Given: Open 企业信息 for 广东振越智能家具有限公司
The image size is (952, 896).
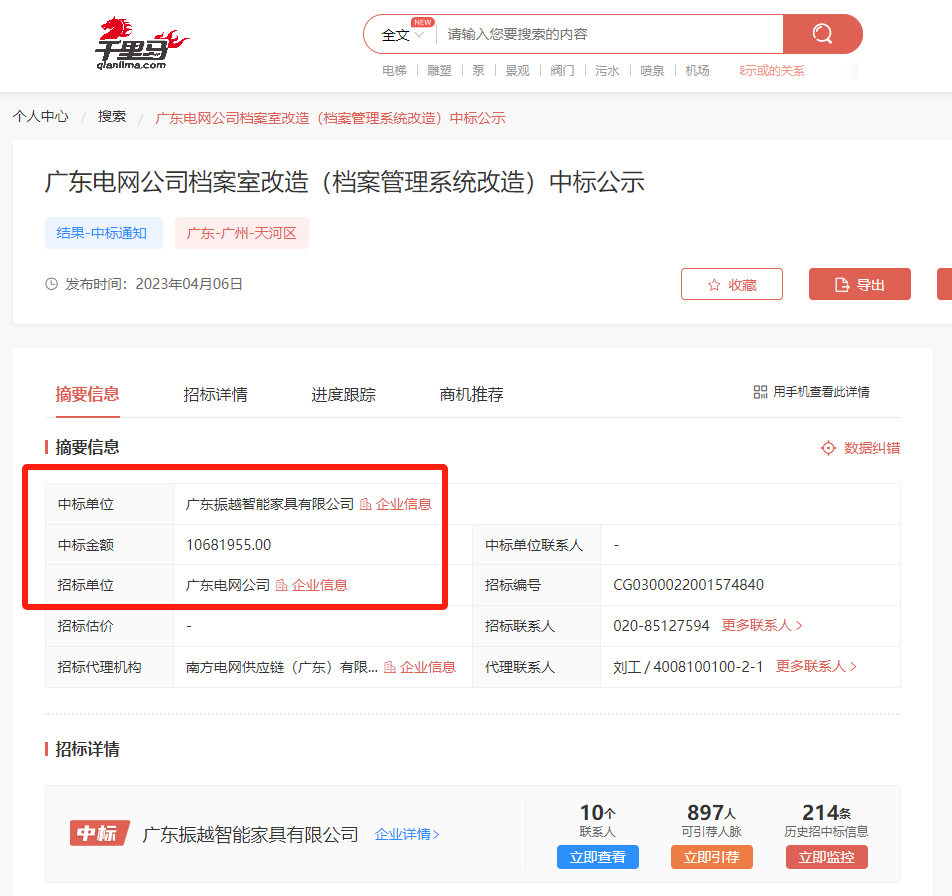Looking at the screenshot, I should pos(404,504).
